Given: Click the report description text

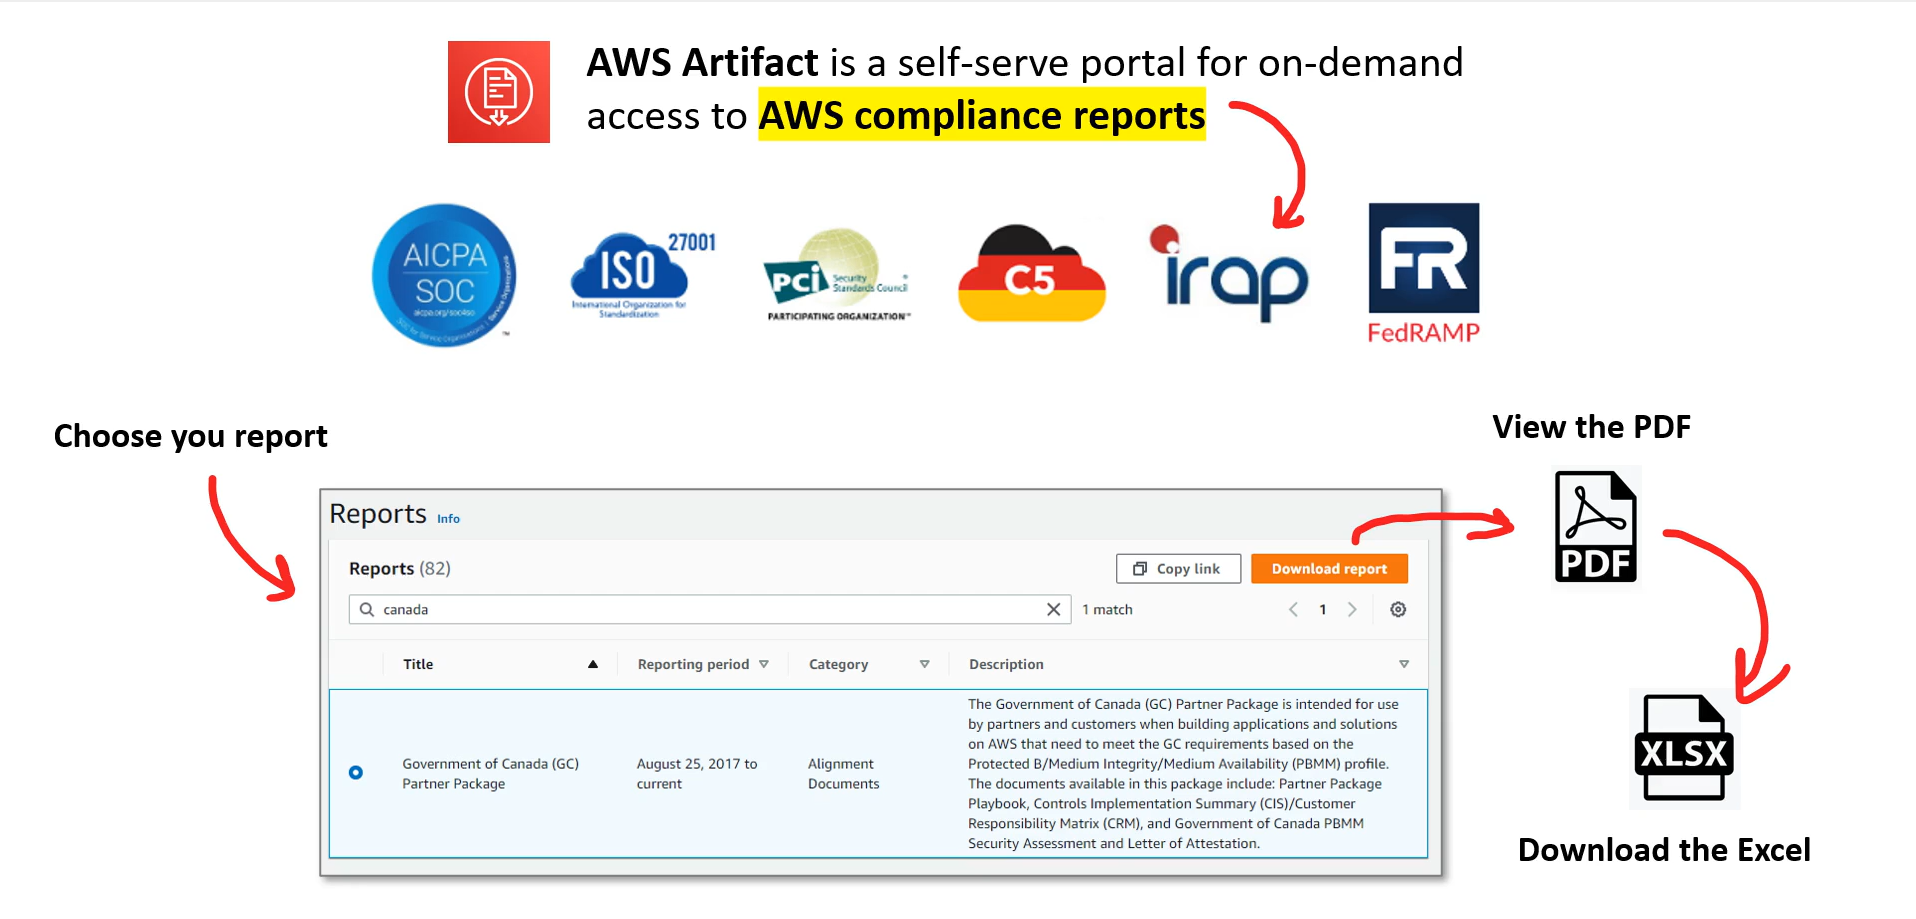Looking at the screenshot, I should tap(1183, 773).
